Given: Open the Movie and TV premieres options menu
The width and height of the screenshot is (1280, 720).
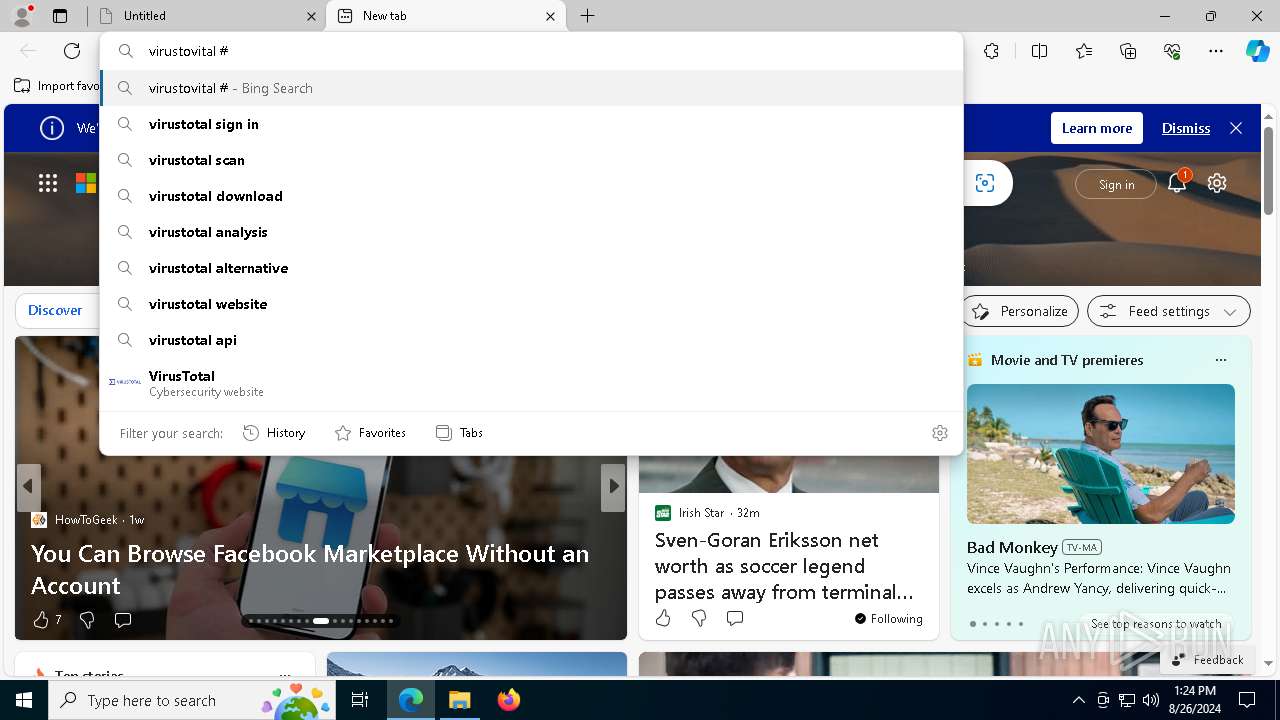Looking at the screenshot, I should click(1220, 360).
